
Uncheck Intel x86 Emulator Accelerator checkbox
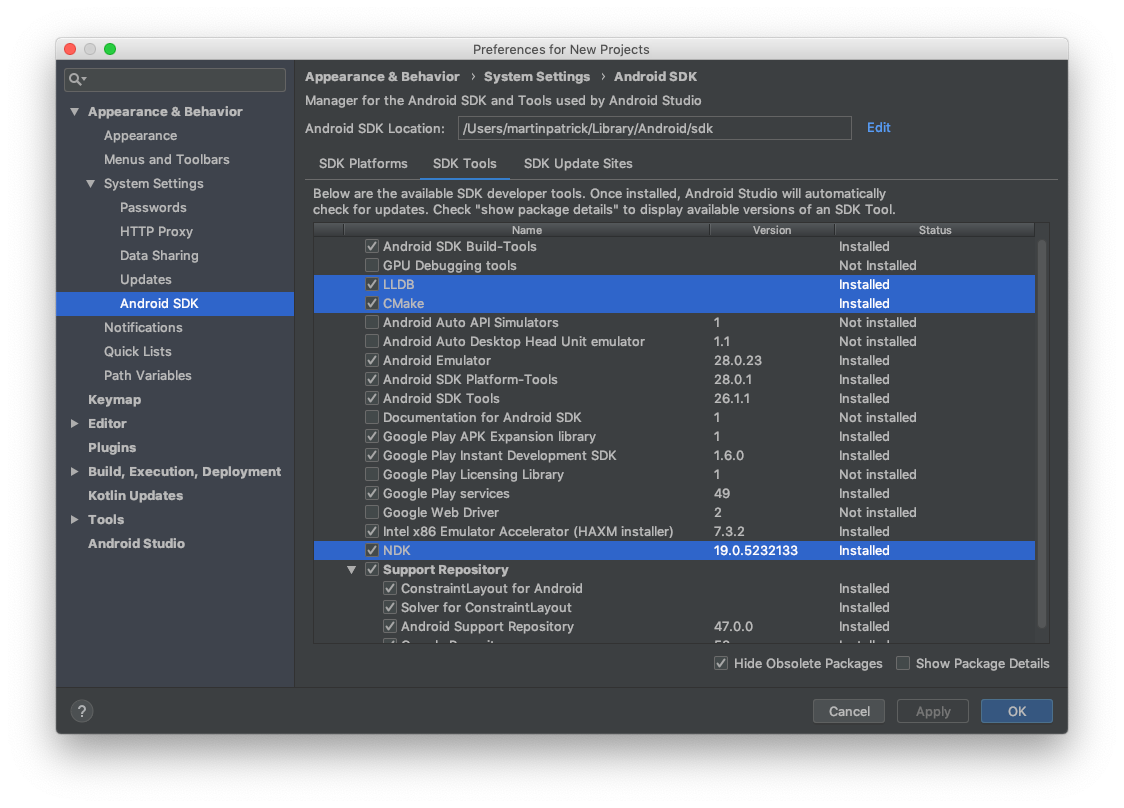(371, 531)
